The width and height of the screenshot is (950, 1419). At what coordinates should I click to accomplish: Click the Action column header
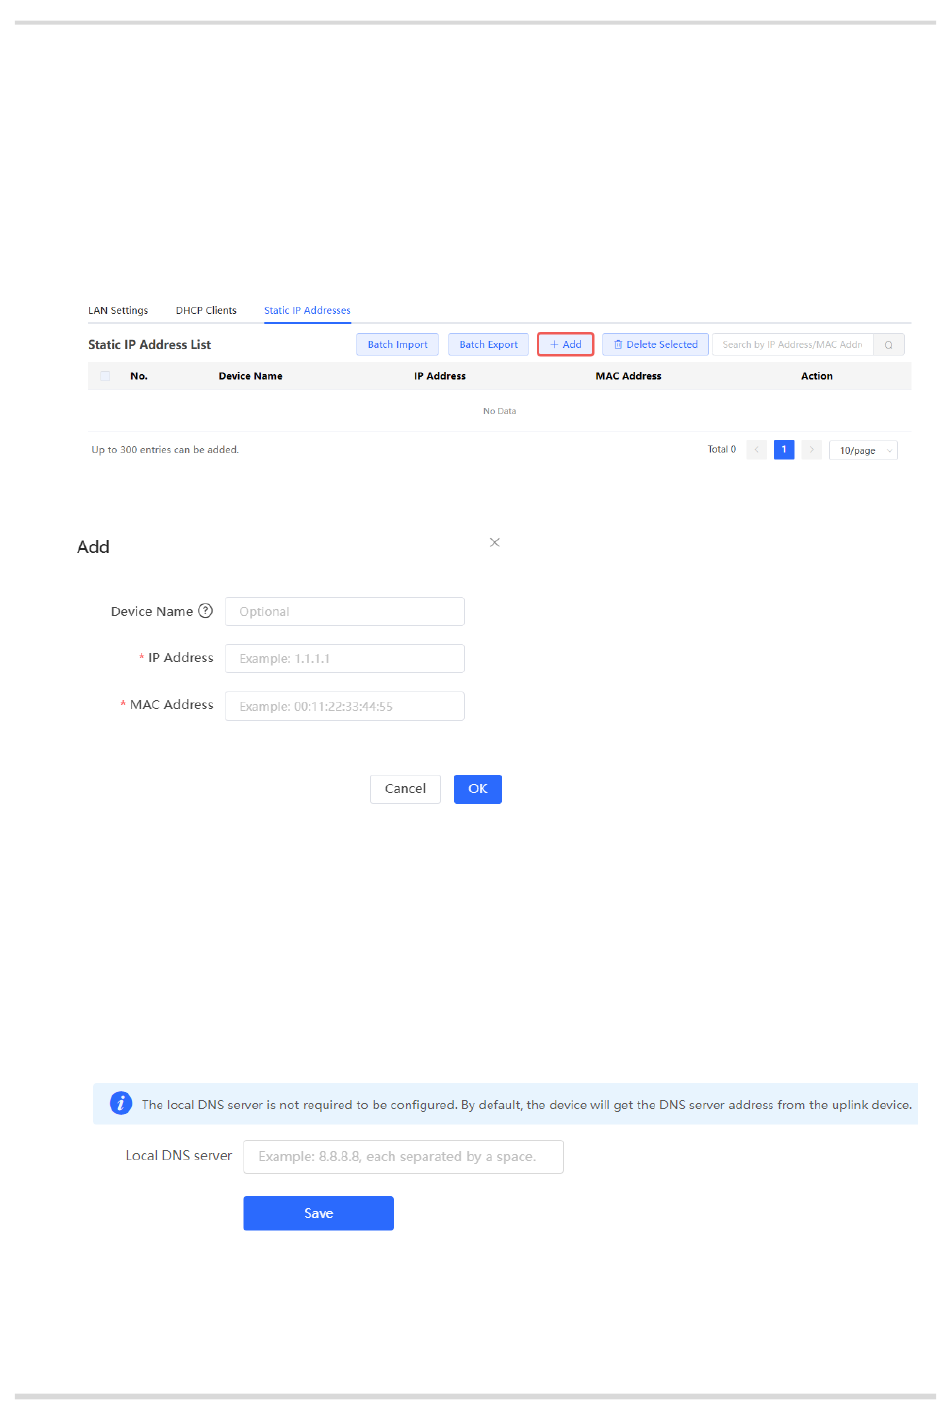tap(817, 376)
